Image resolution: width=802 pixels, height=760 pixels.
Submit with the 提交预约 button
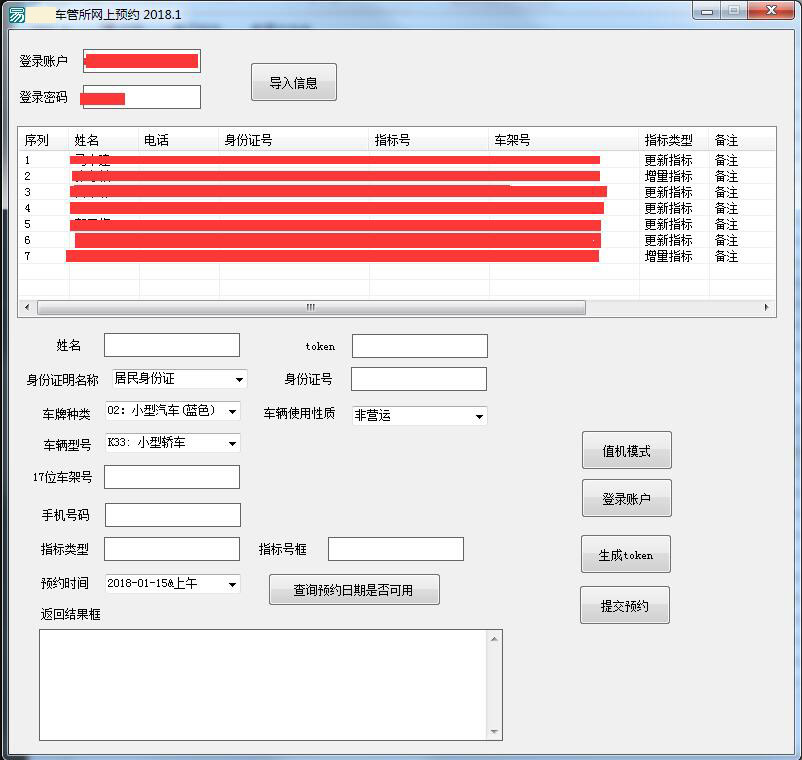click(624, 606)
